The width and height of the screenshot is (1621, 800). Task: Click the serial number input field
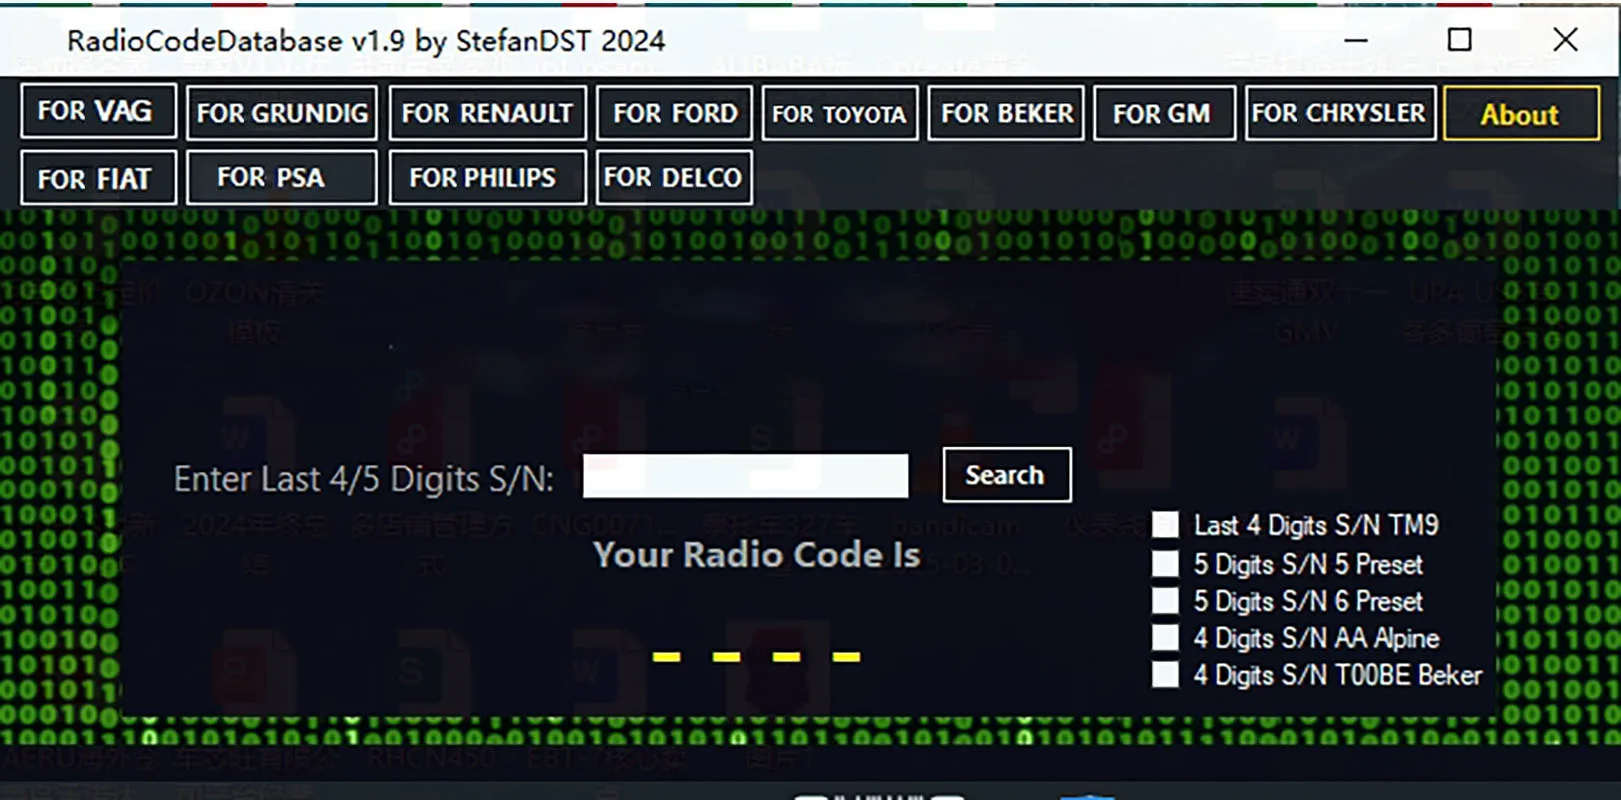tap(745, 476)
